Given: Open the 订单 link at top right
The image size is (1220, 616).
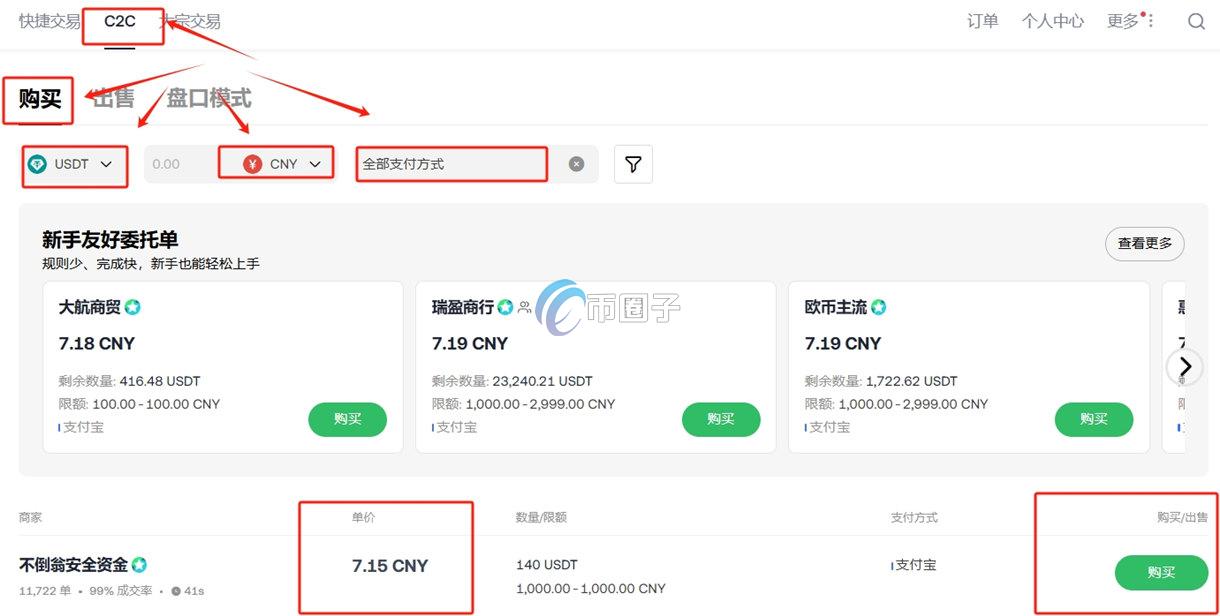Looking at the screenshot, I should [982, 20].
